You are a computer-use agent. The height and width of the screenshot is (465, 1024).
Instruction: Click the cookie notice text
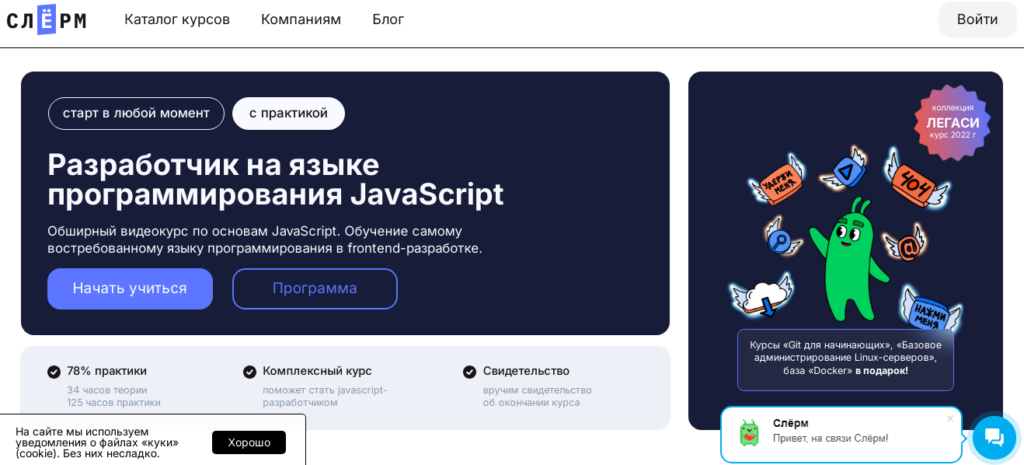[97, 443]
